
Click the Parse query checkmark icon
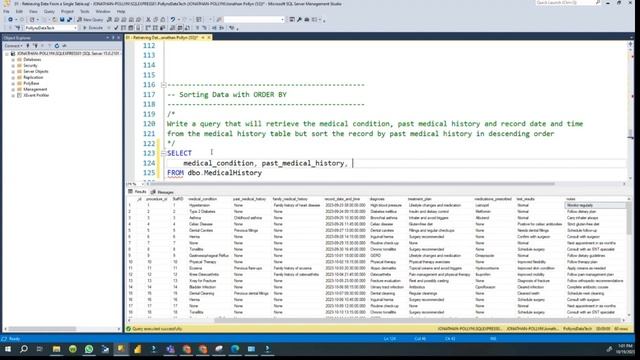(x=116, y=28)
